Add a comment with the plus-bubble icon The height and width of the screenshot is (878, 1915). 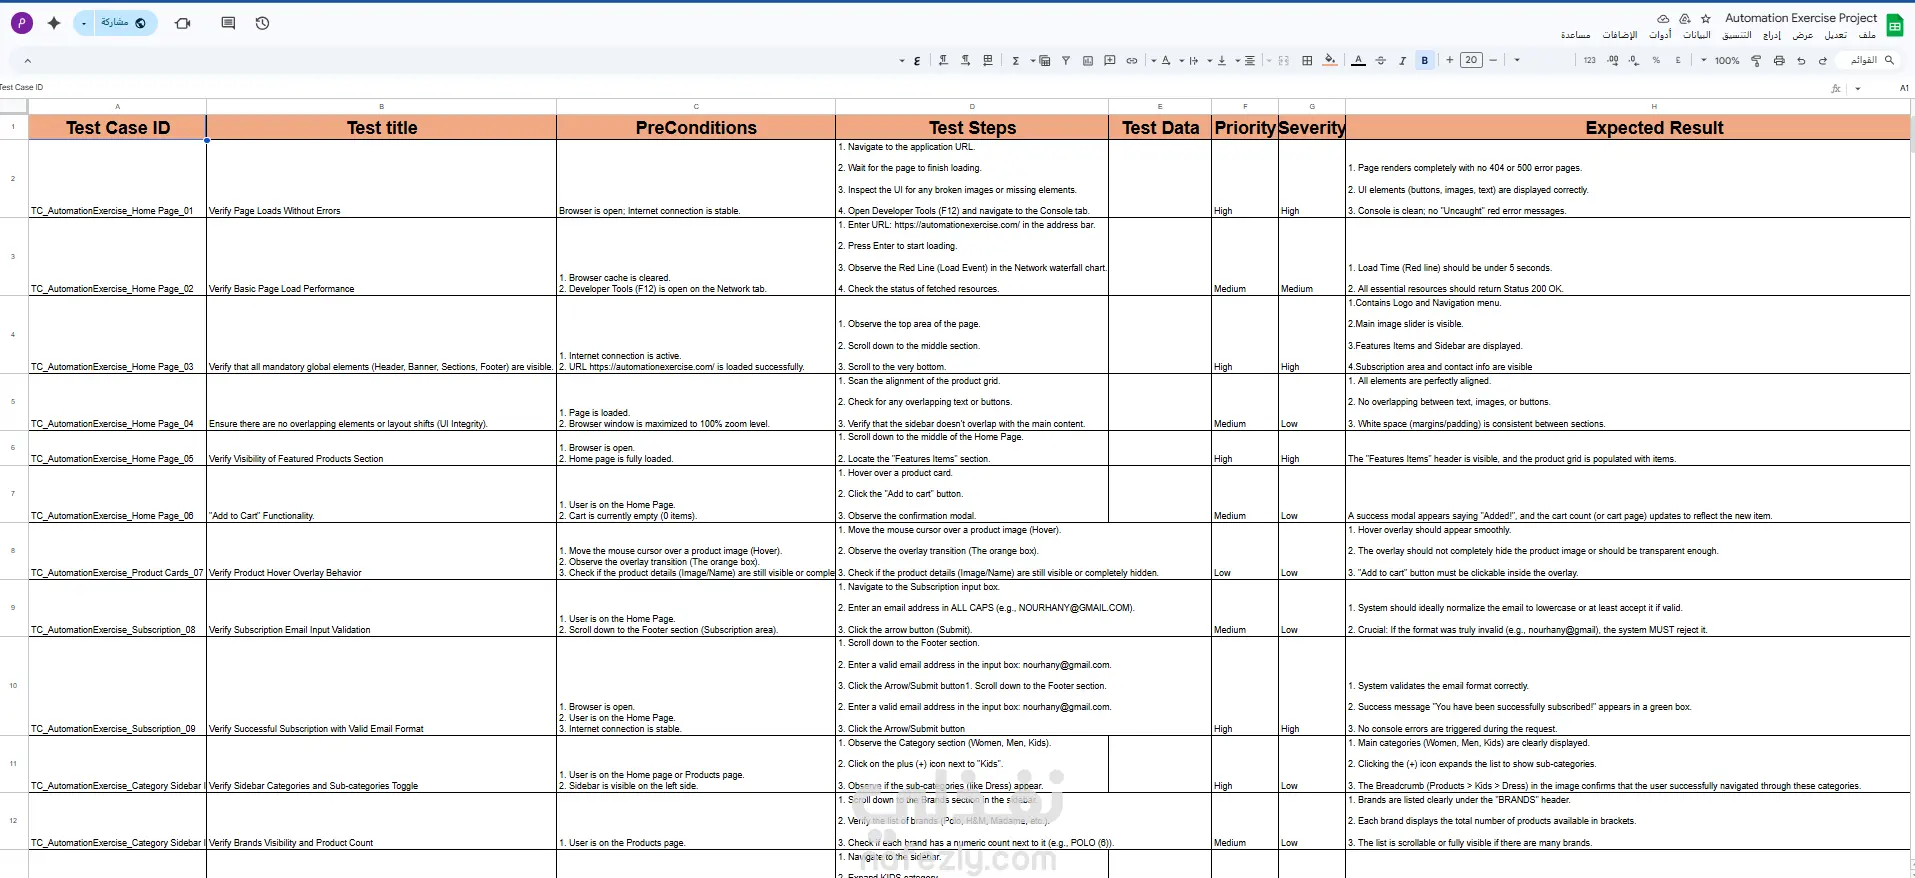1110,60
